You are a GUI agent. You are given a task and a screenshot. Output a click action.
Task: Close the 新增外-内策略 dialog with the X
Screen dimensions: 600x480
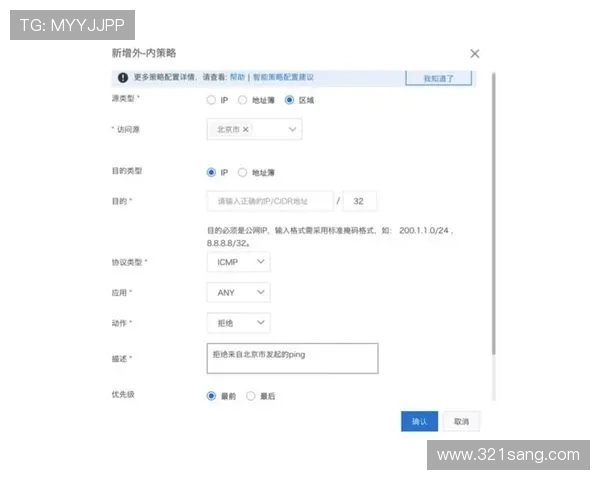coord(474,54)
